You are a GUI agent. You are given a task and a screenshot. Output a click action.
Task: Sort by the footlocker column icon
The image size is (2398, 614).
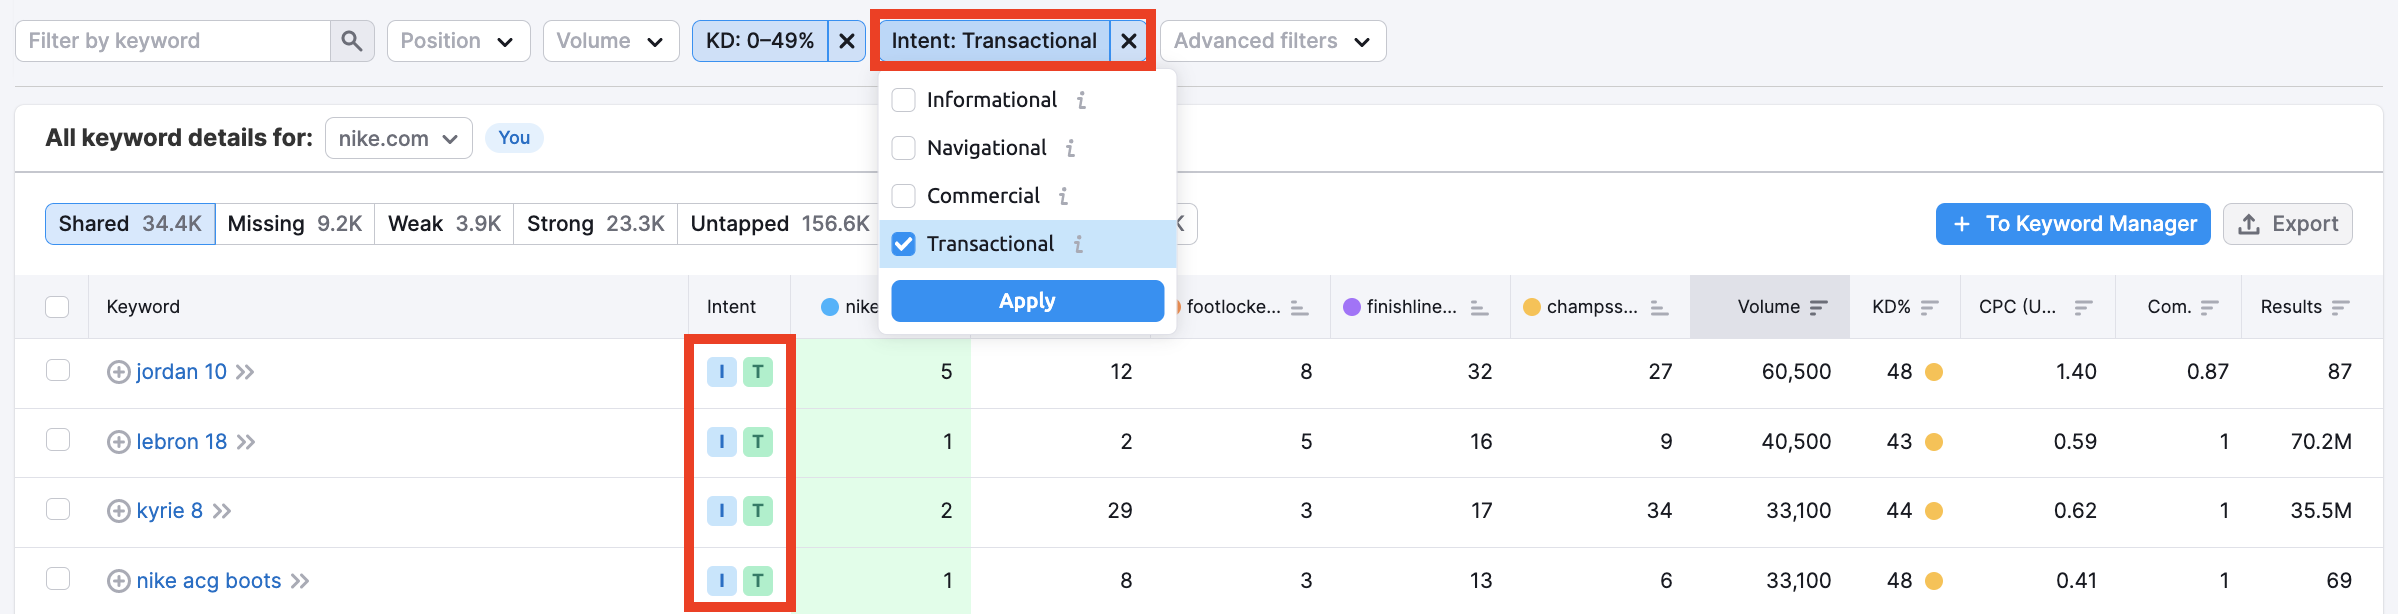click(x=1299, y=308)
